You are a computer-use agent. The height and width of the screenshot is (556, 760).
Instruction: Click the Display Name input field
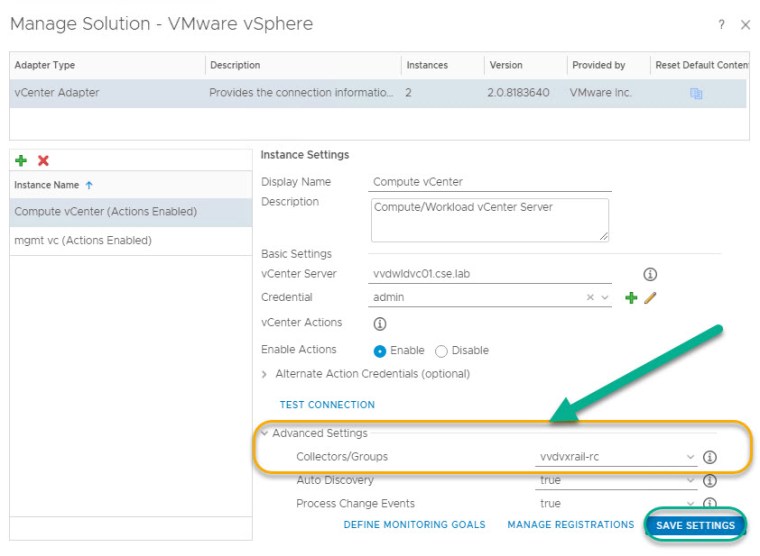tap(490, 183)
